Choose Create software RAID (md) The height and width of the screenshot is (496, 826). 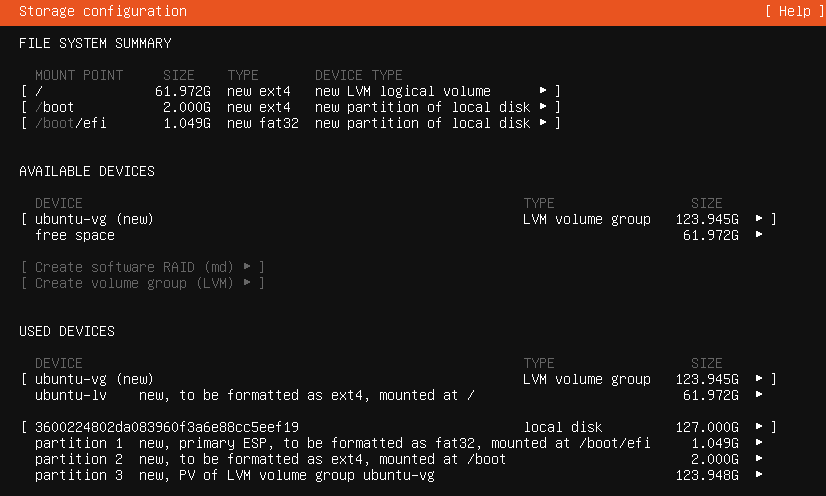point(143,267)
